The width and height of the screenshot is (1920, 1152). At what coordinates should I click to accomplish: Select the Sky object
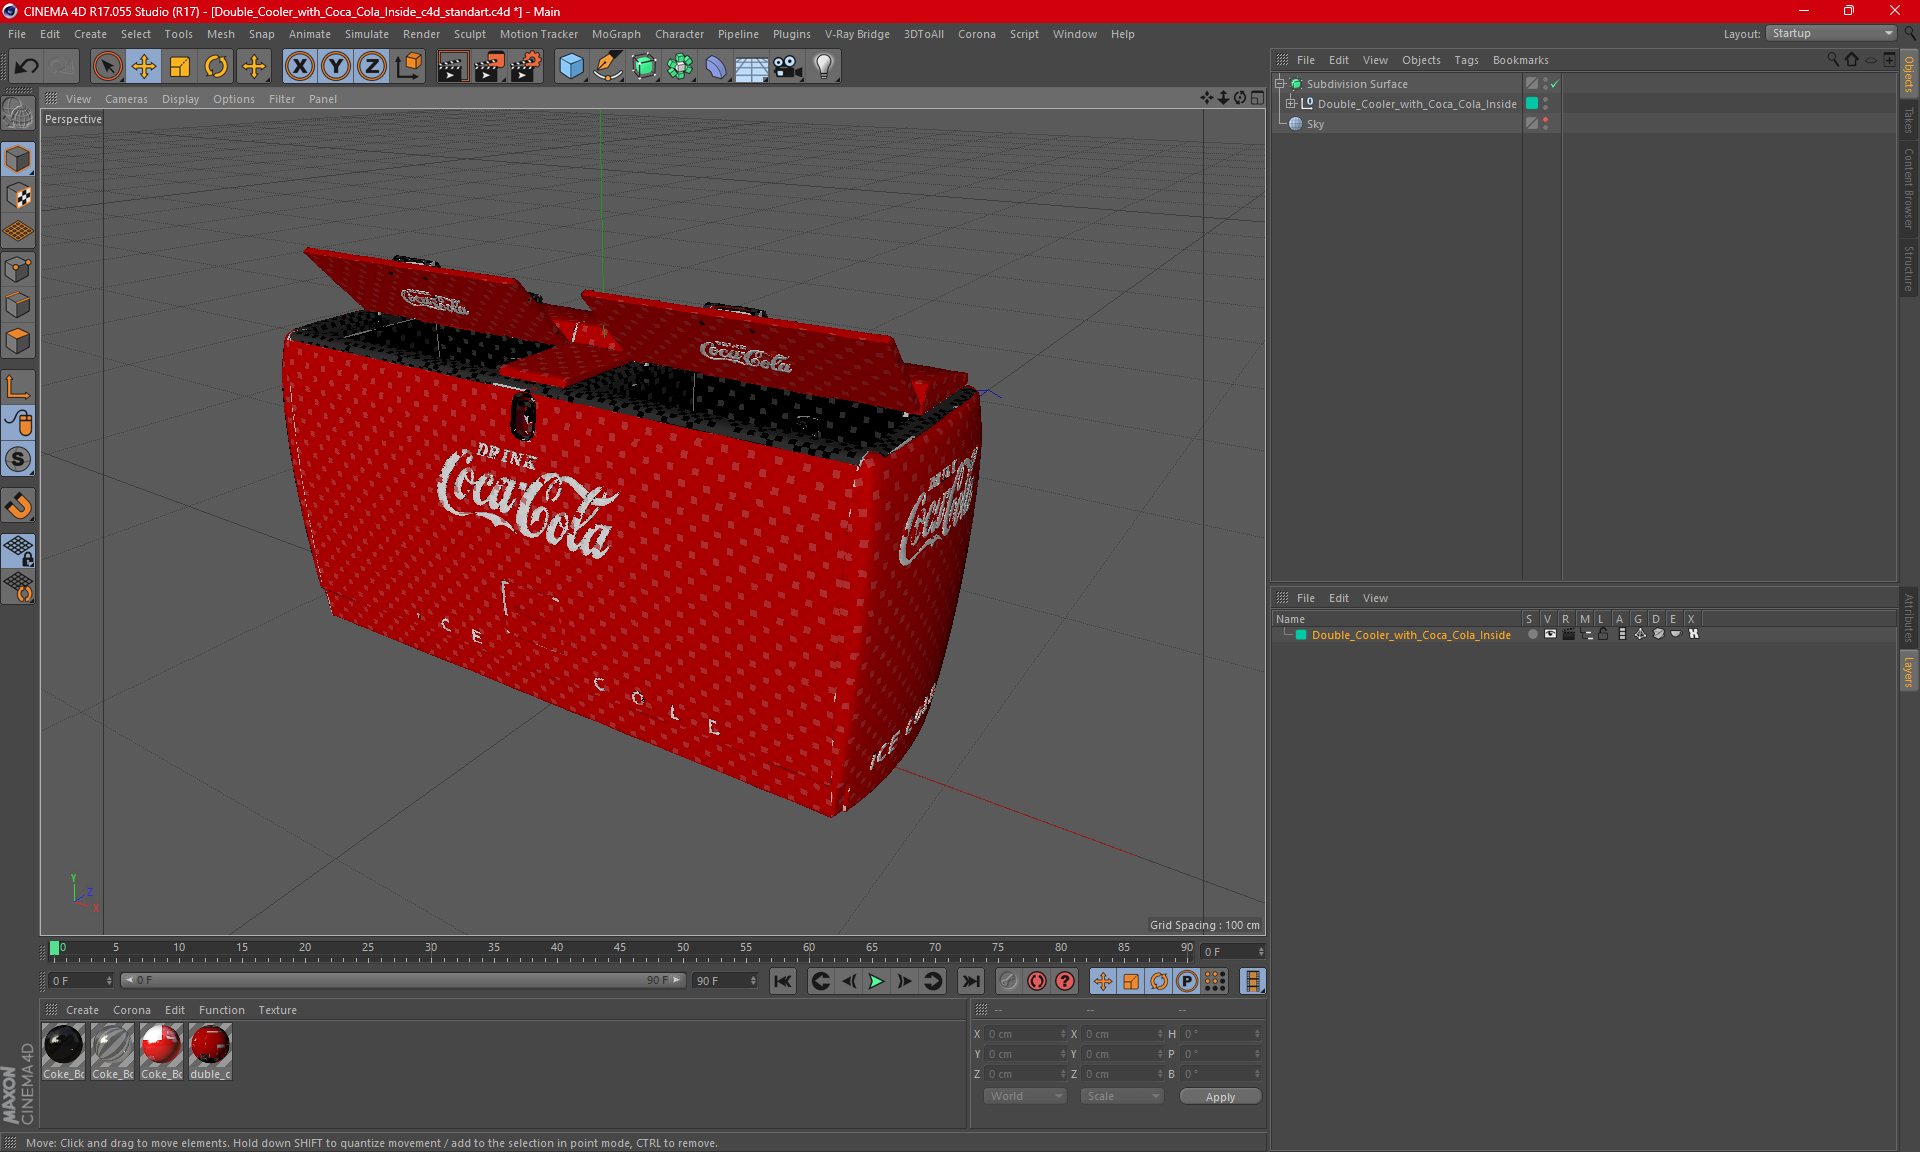point(1315,124)
